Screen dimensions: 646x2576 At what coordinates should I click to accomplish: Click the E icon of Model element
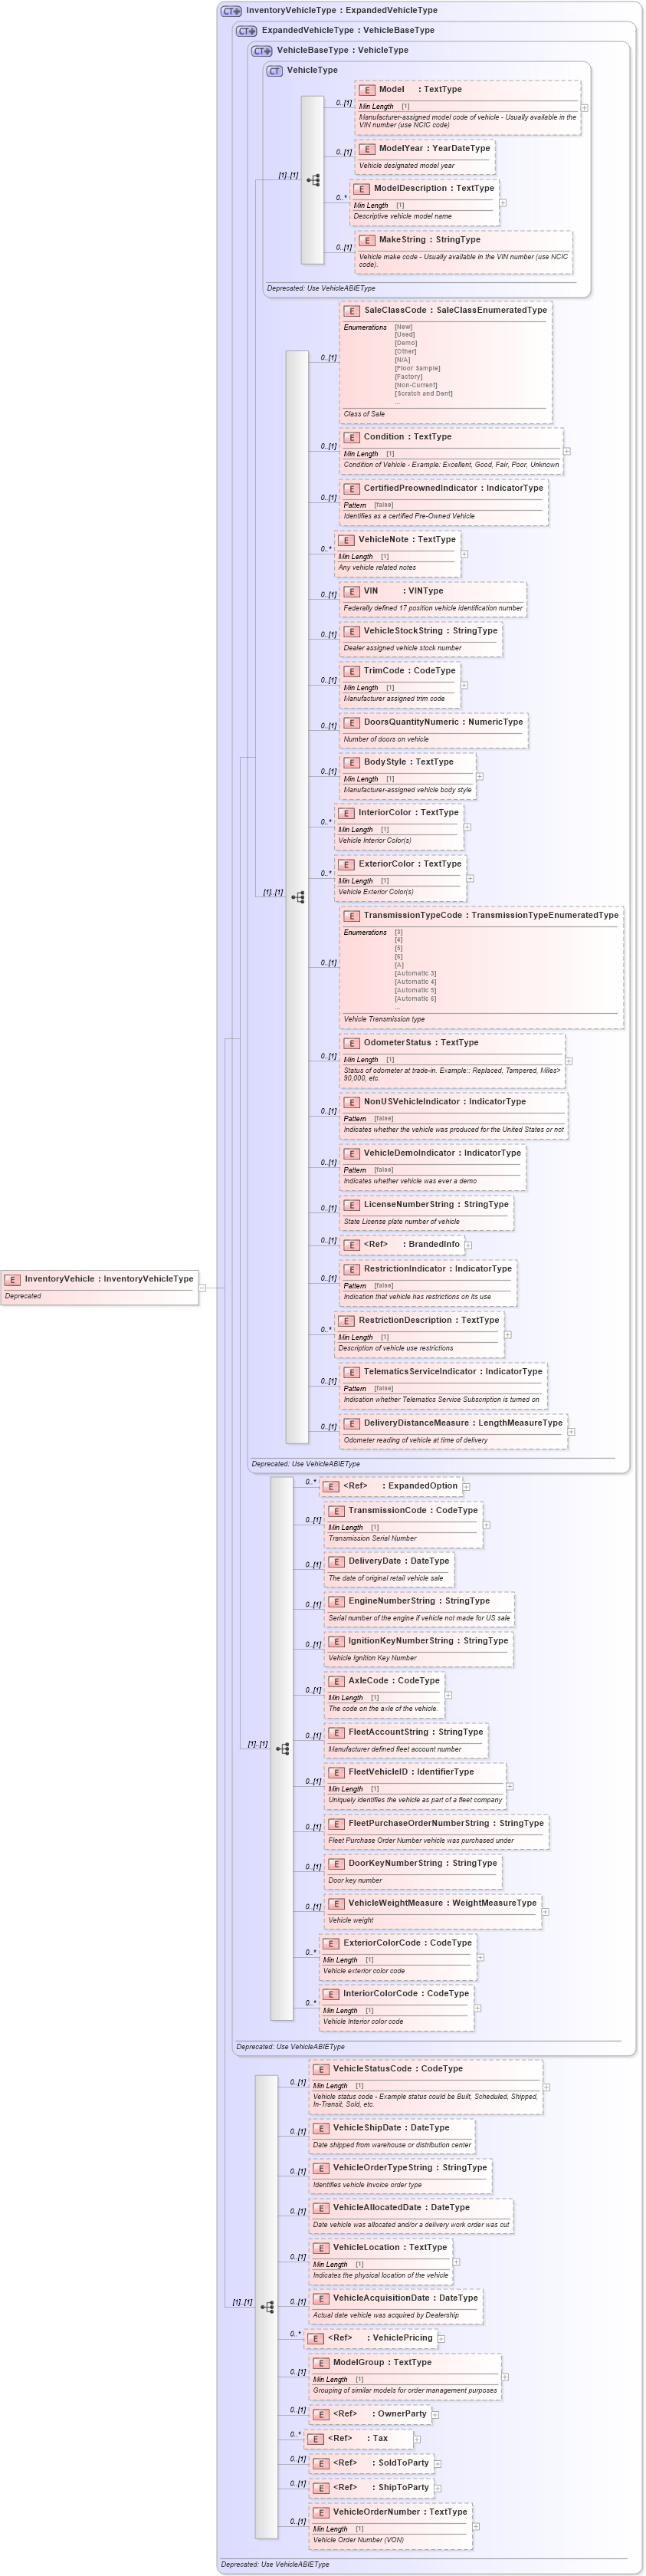click(x=367, y=90)
